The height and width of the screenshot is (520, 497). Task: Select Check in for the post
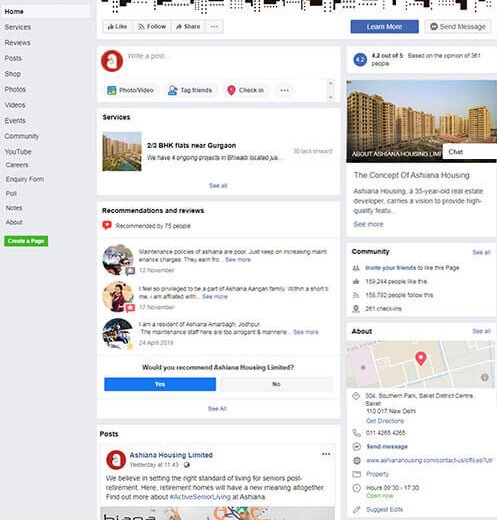click(245, 90)
